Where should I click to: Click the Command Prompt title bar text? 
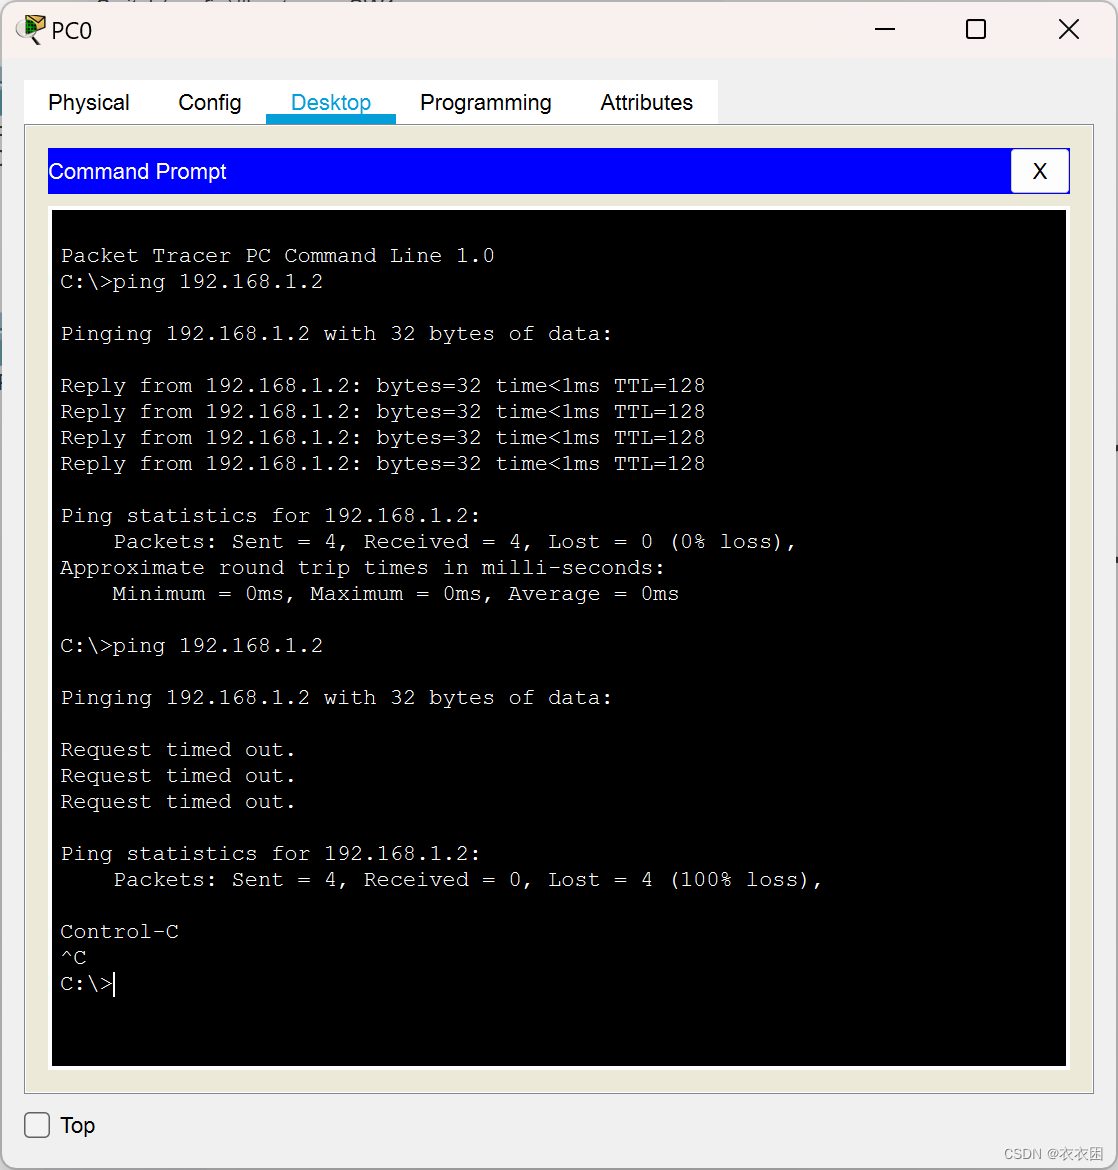[137, 172]
